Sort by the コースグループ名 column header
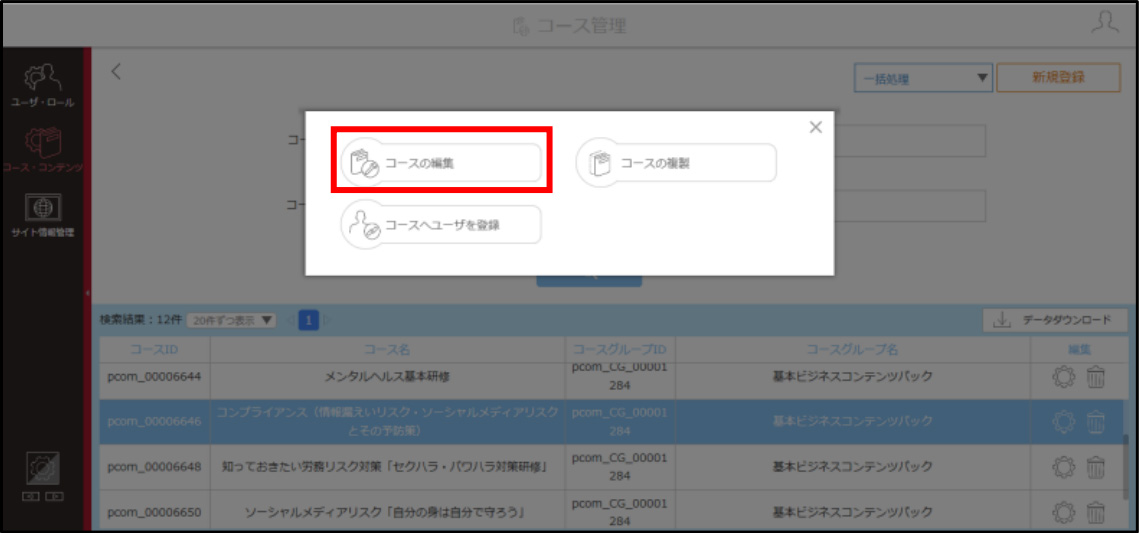This screenshot has height=533, width=1139. click(x=852, y=350)
